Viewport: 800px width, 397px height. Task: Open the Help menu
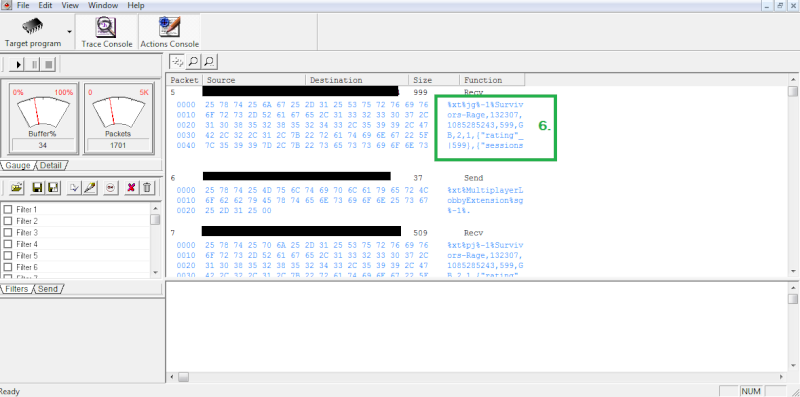pos(136,6)
